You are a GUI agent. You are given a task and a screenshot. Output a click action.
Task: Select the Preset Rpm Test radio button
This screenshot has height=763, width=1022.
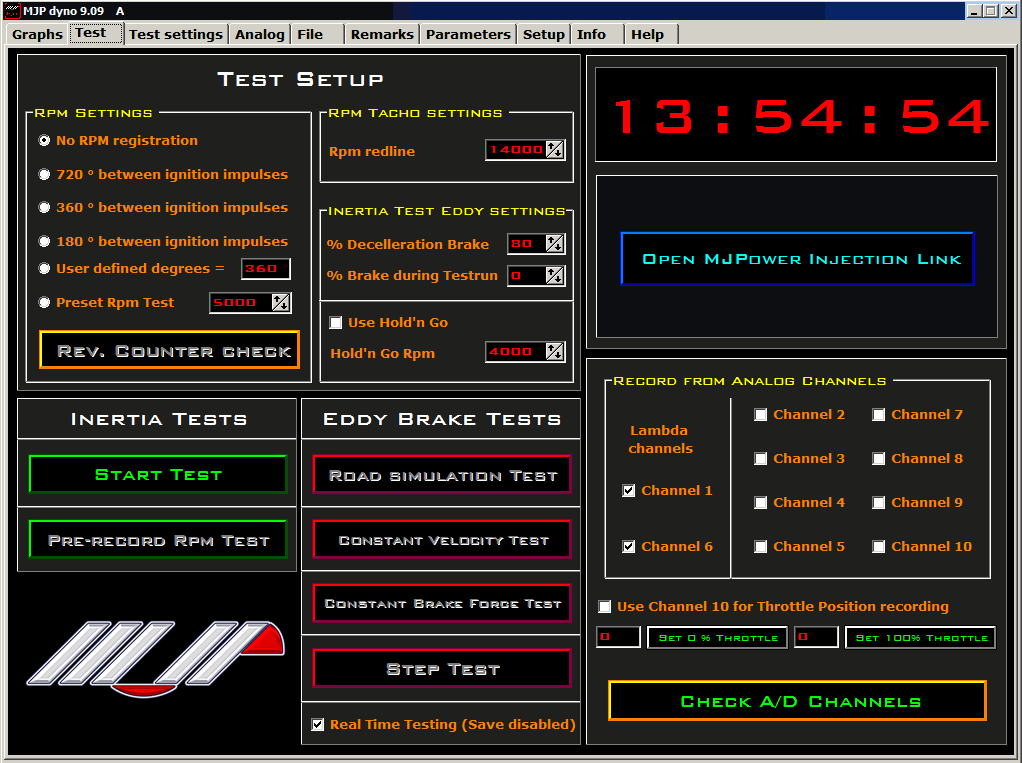coord(44,303)
